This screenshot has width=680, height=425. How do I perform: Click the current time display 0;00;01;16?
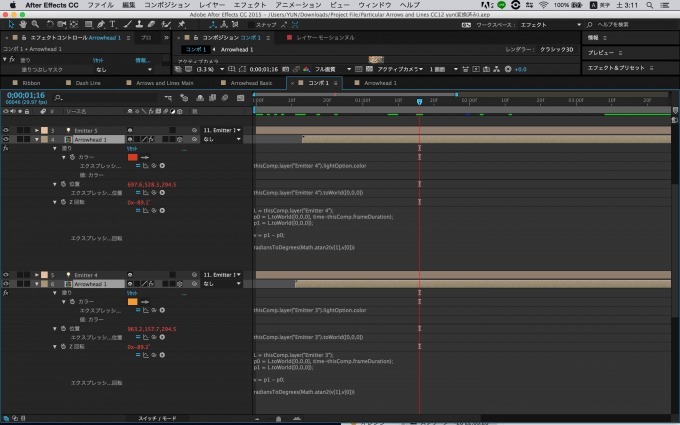coord(24,97)
